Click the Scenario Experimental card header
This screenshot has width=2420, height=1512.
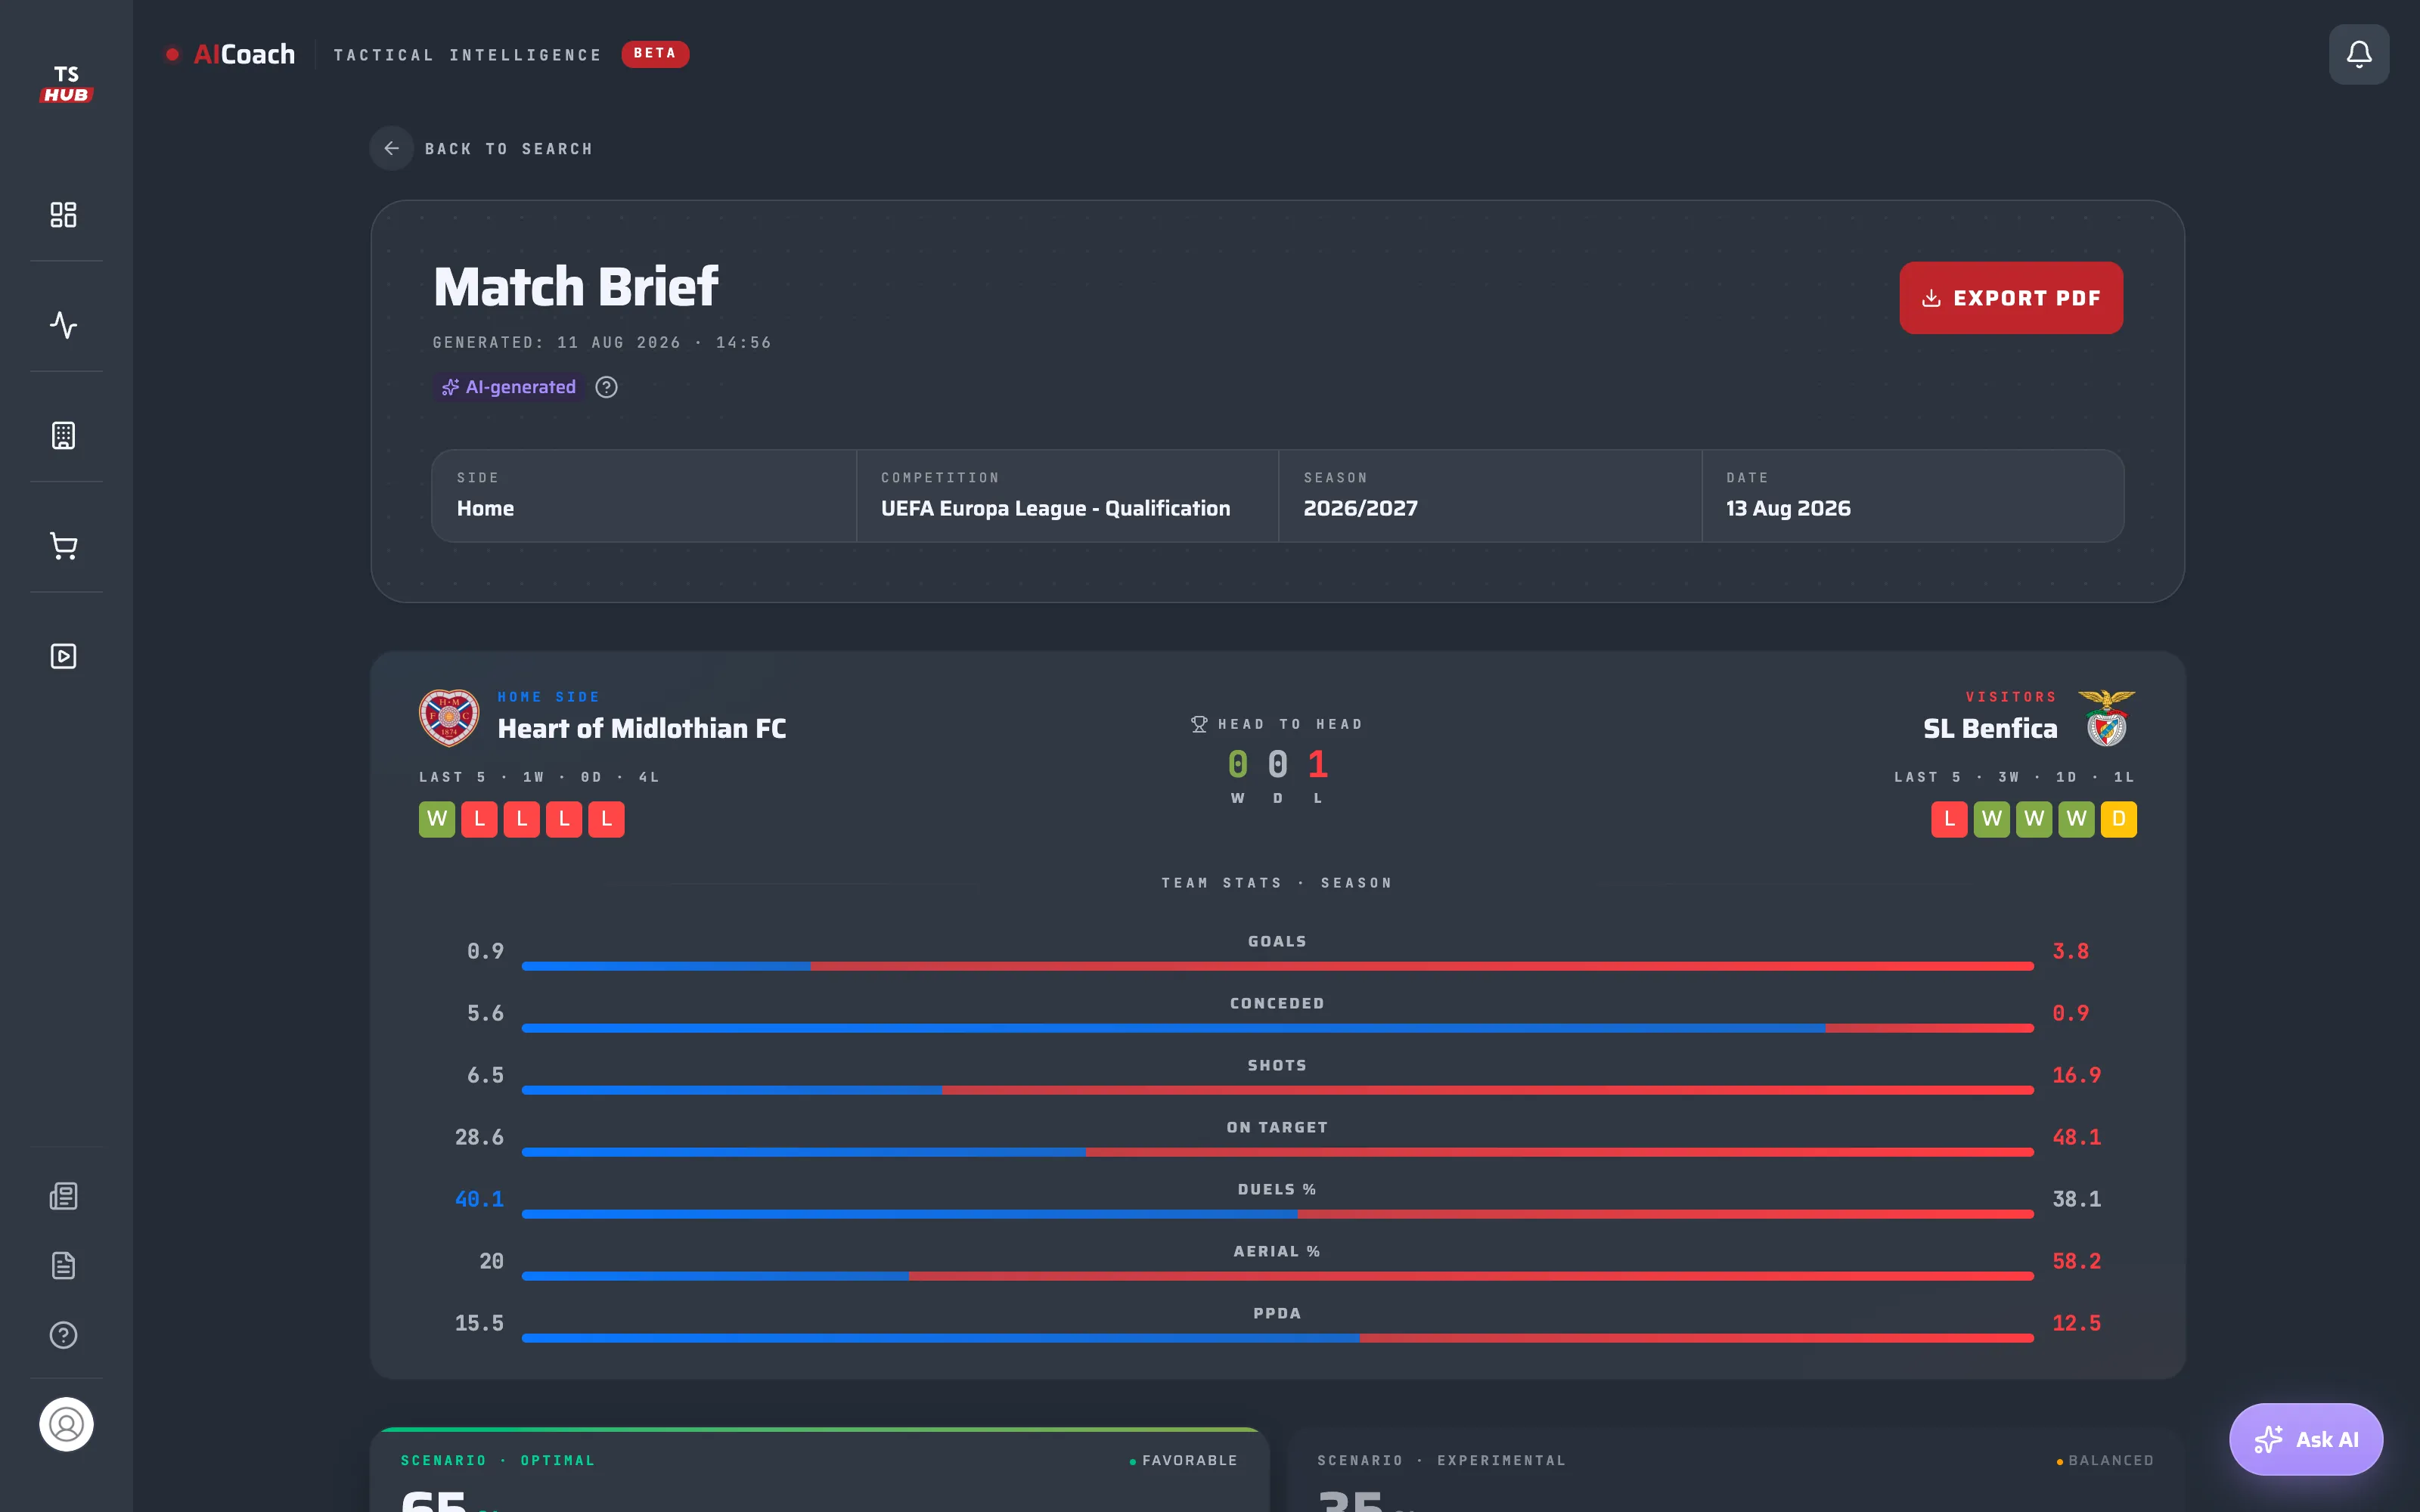click(1441, 1461)
